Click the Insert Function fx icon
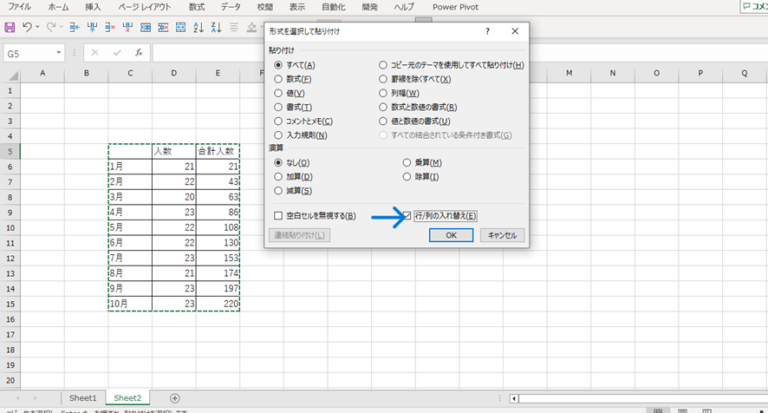The image size is (768, 413). coord(137,52)
